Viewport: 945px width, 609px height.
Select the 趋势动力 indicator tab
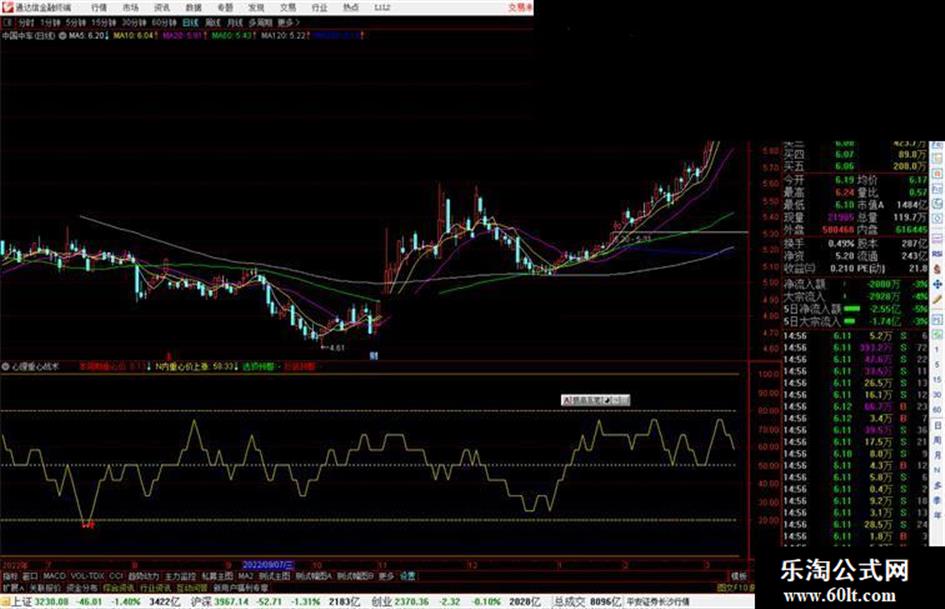point(143,576)
